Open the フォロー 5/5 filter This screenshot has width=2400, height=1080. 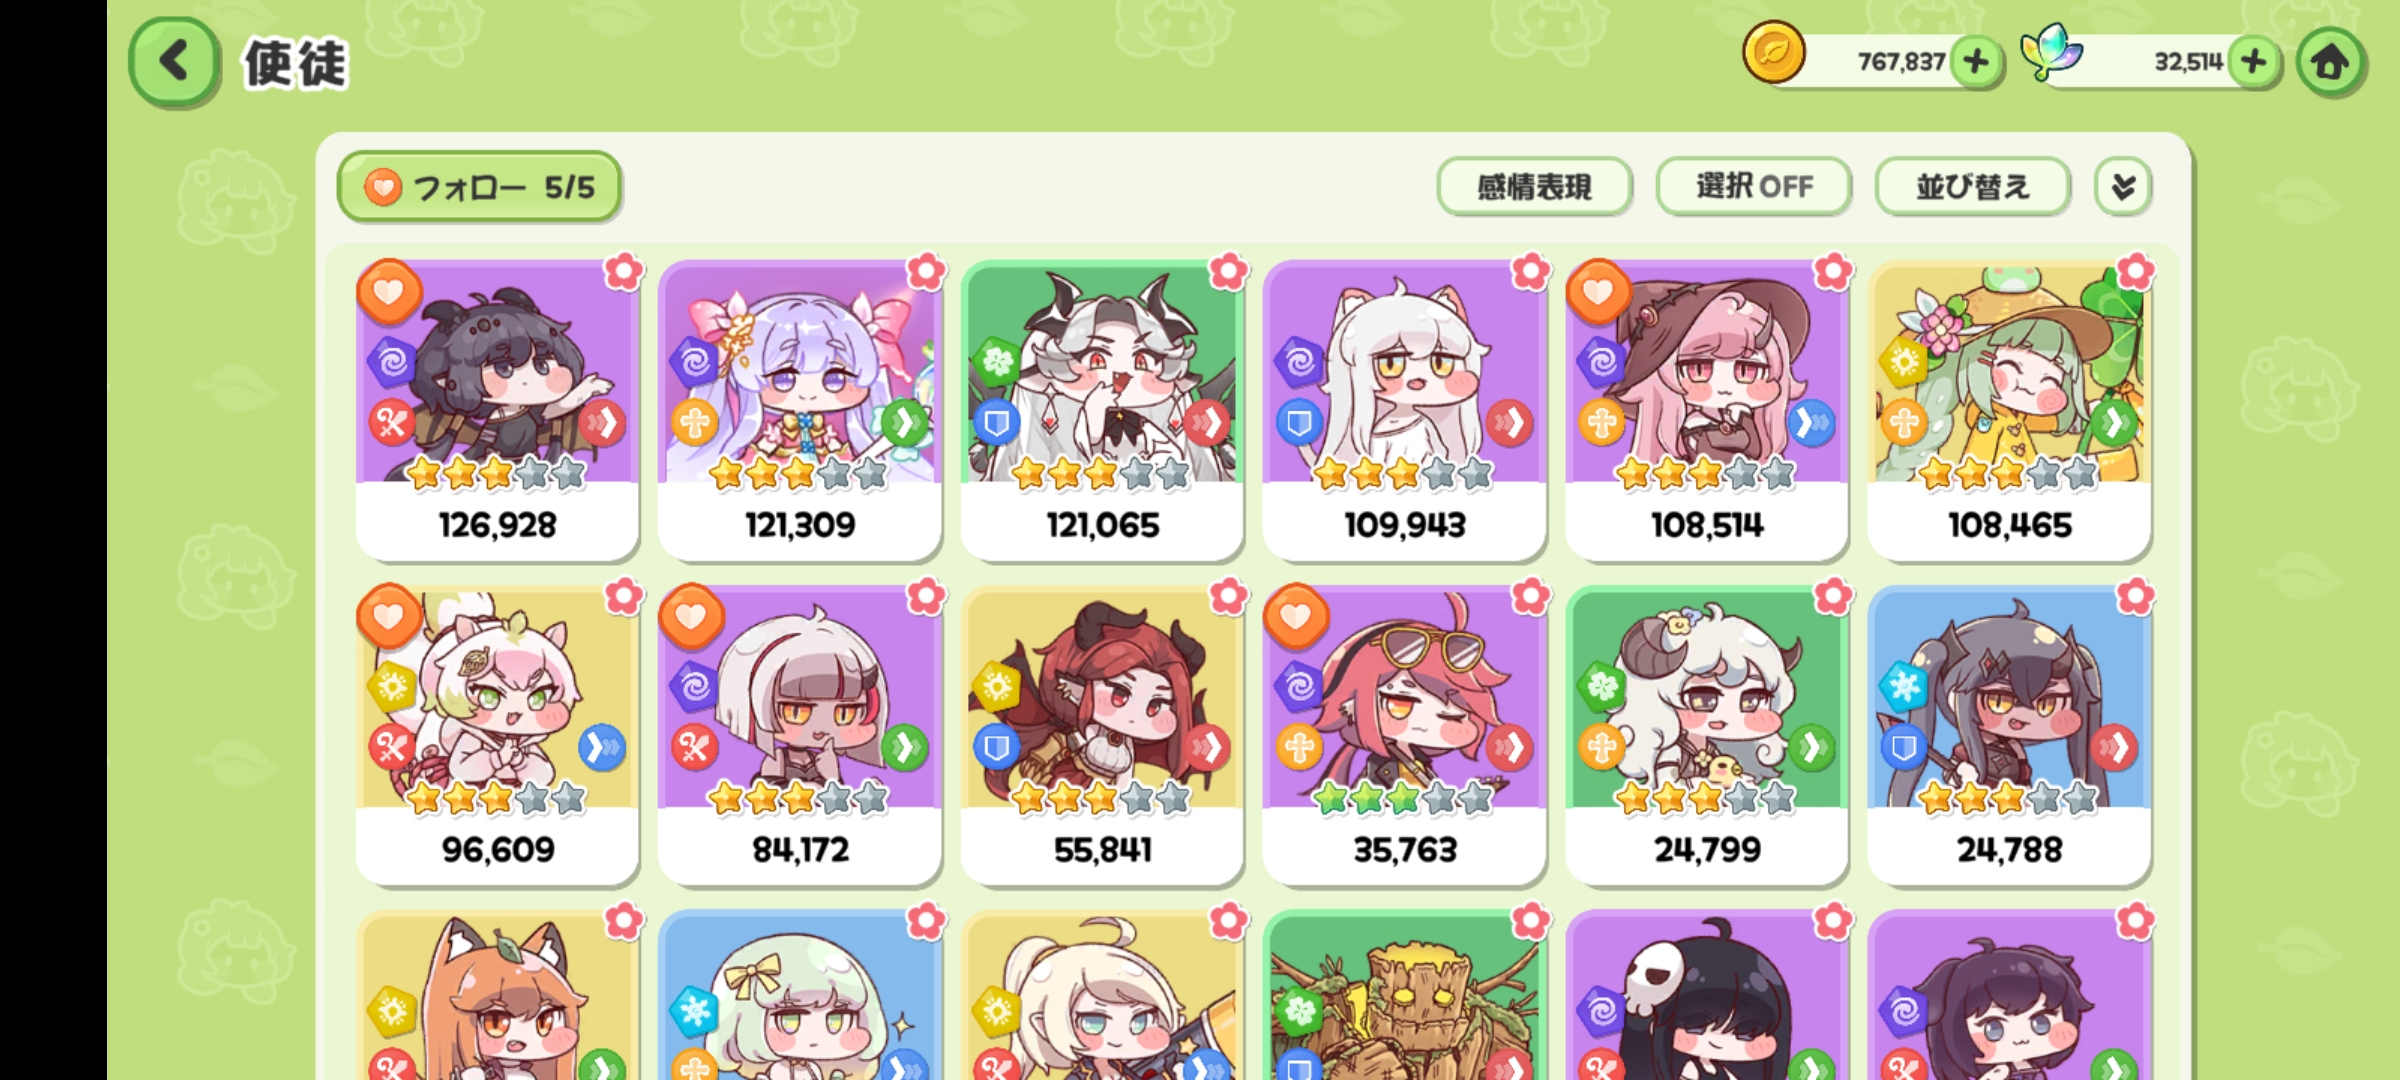pyautogui.click(x=479, y=186)
